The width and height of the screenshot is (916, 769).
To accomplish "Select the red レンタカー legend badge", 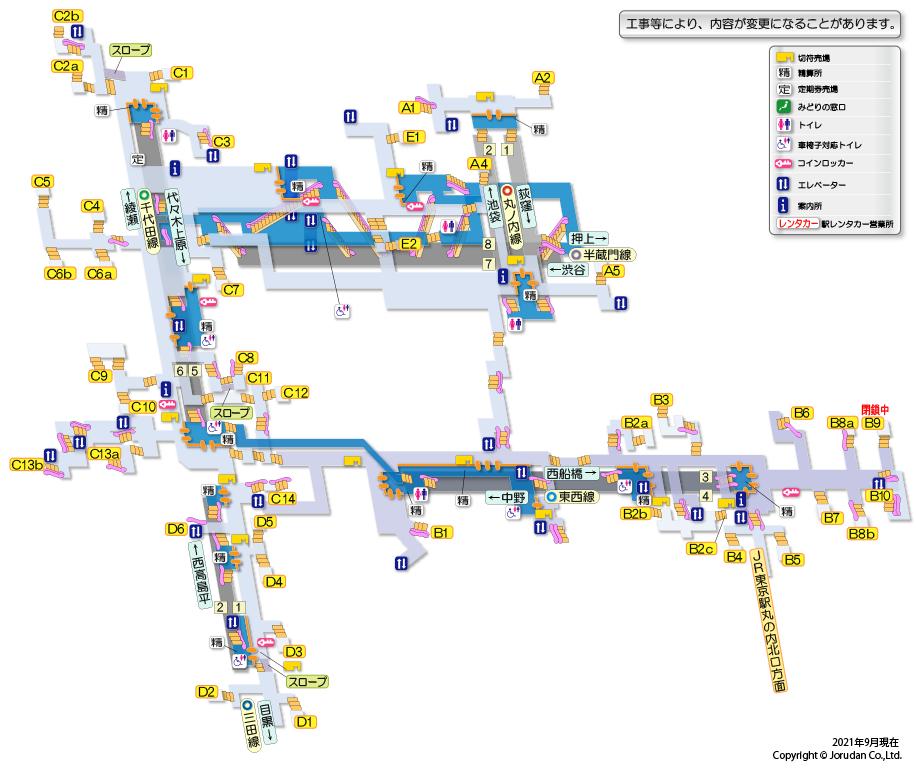I will 797,224.
